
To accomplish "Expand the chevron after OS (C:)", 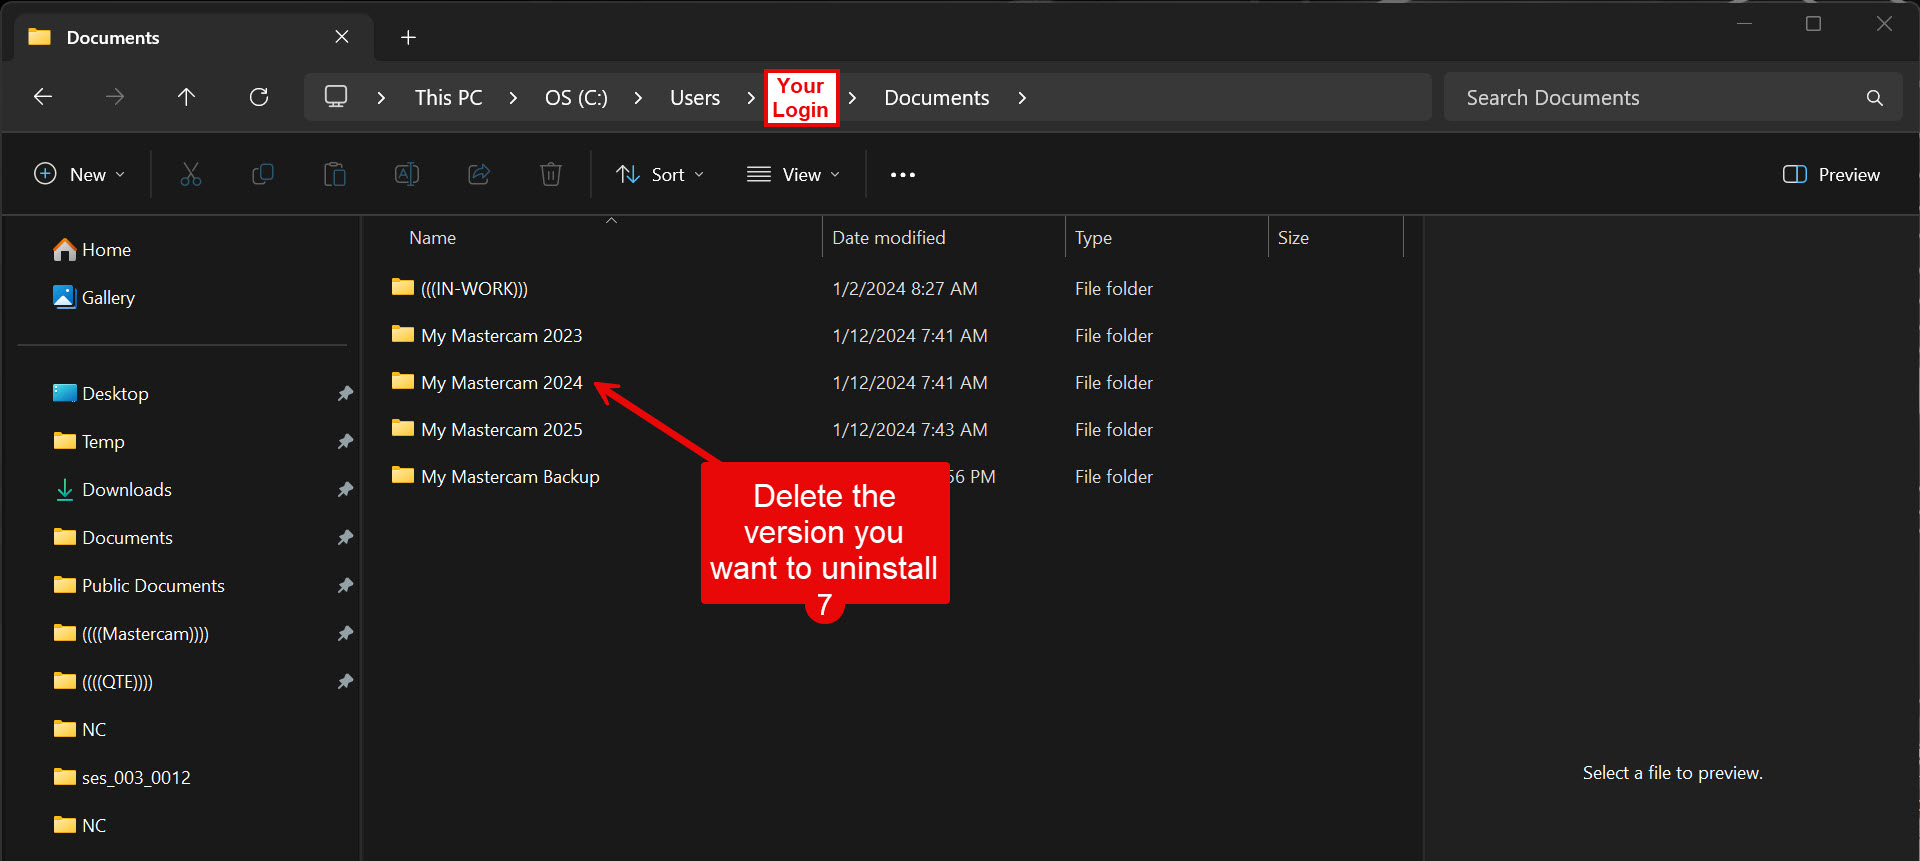I will [638, 98].
